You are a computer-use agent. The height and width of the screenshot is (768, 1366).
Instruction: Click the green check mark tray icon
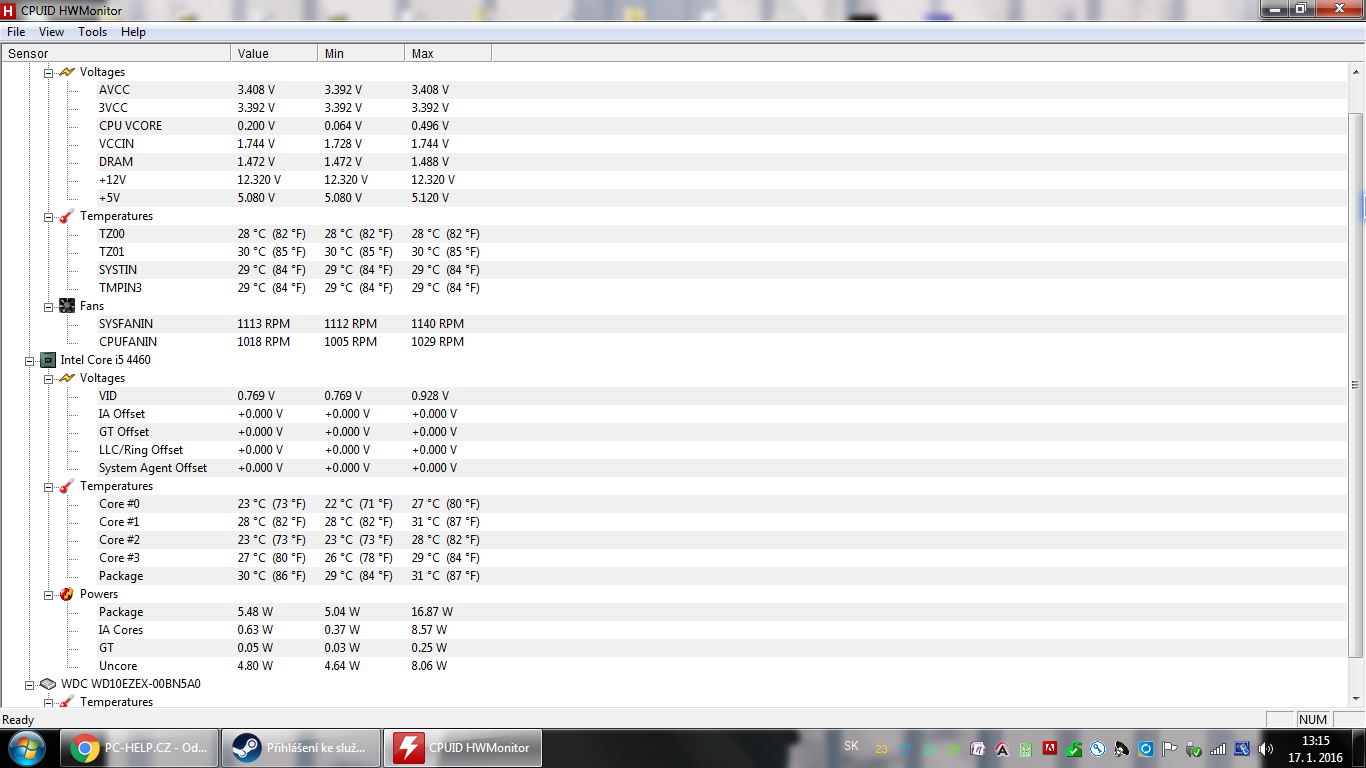click(x=1074, y=748)
